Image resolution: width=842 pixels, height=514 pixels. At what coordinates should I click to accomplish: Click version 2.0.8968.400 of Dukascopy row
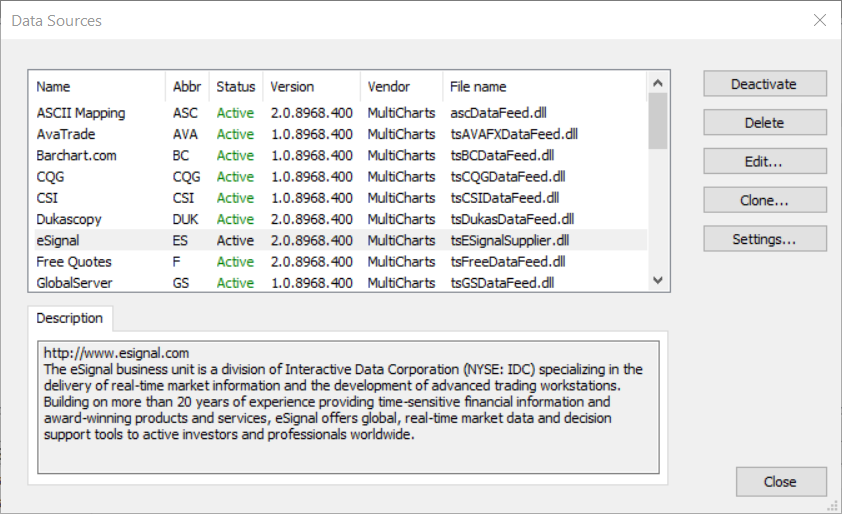pos(311,219)
